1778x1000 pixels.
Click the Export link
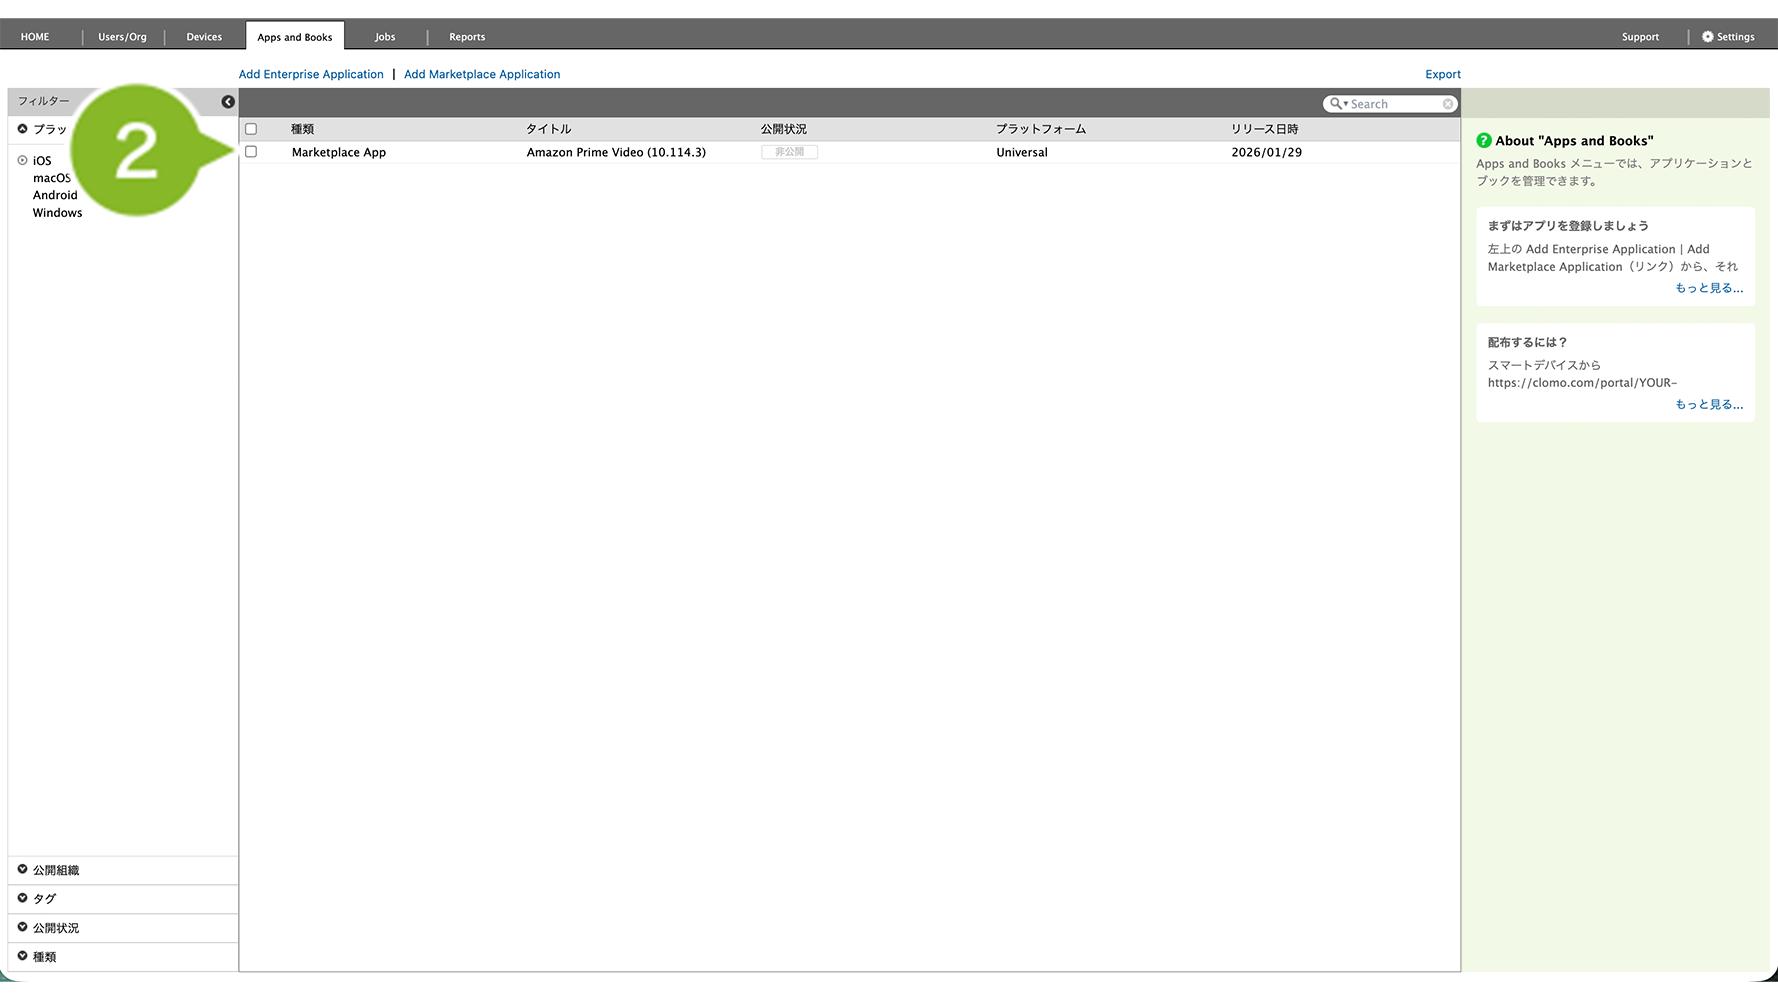(x=1442, y=74)
